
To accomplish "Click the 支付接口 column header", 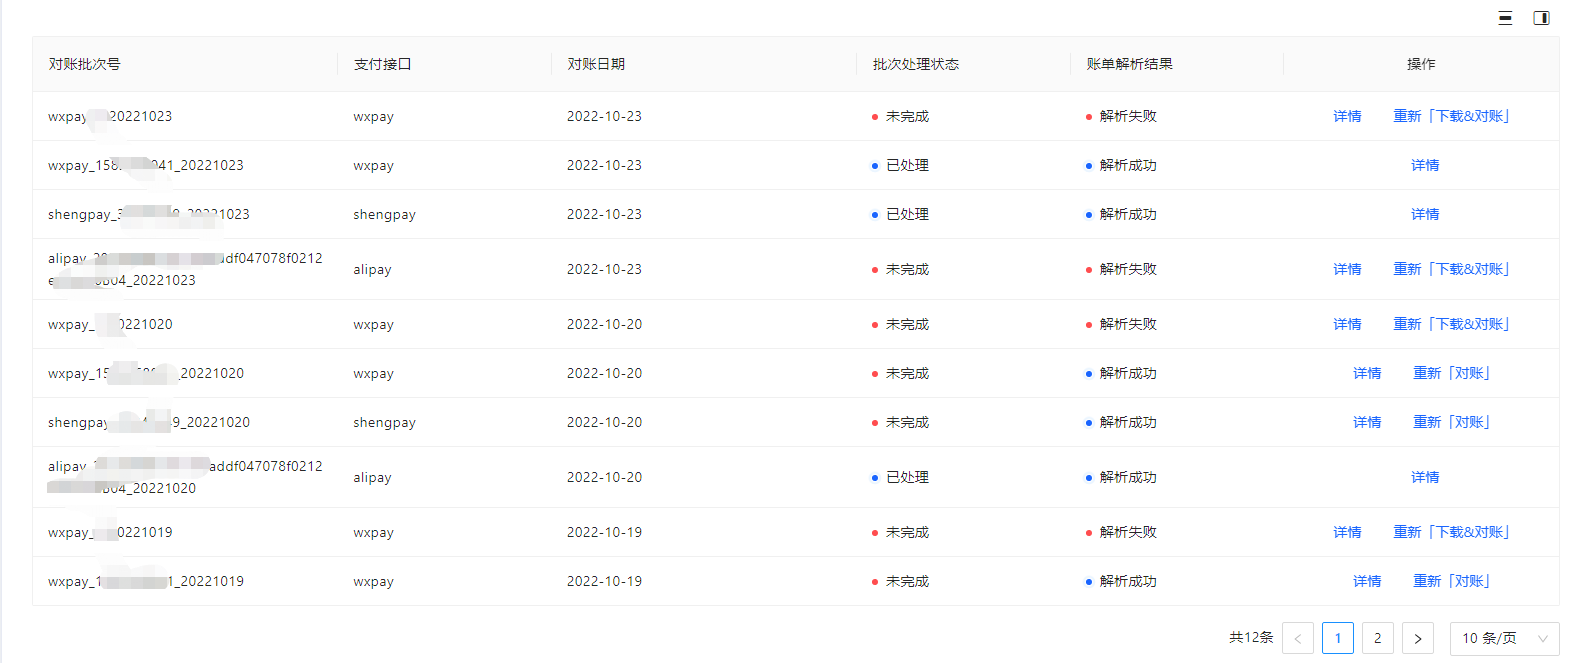I will pos(382,64).
